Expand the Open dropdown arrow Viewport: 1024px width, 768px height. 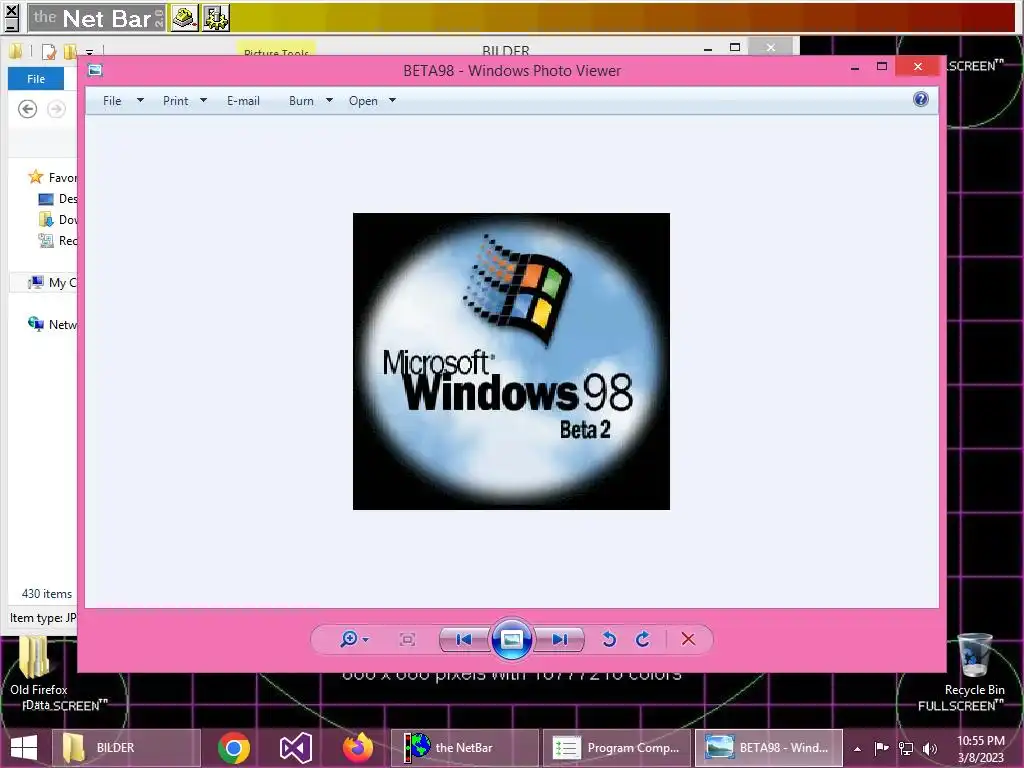coord(392,101)
